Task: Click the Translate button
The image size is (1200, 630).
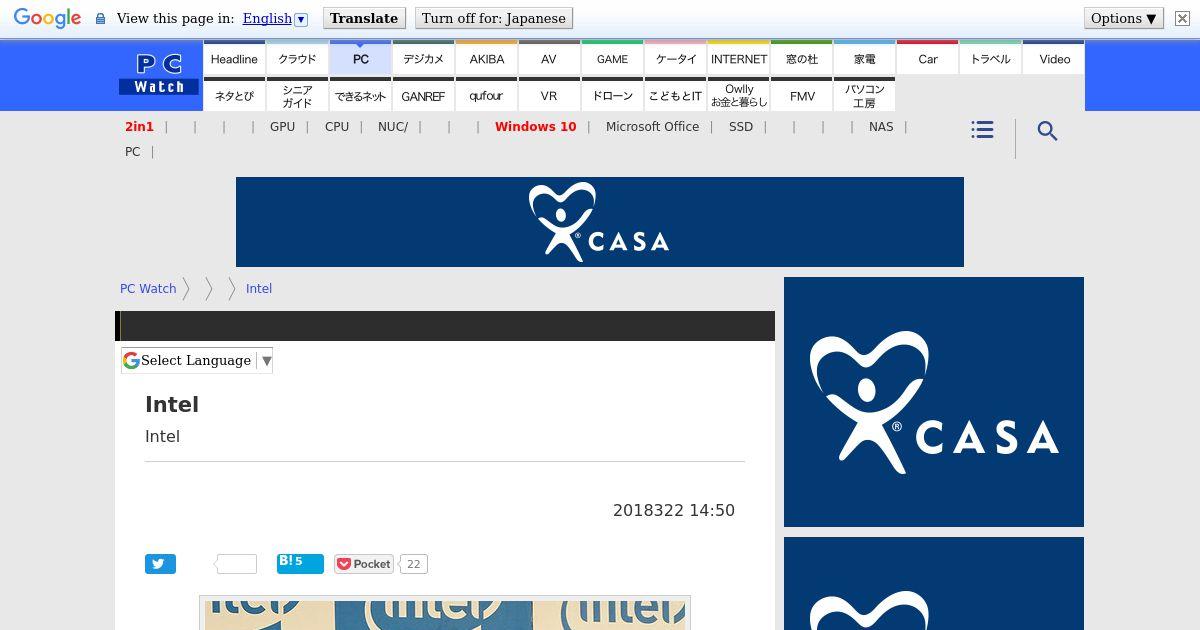Action: coord(364,18)
